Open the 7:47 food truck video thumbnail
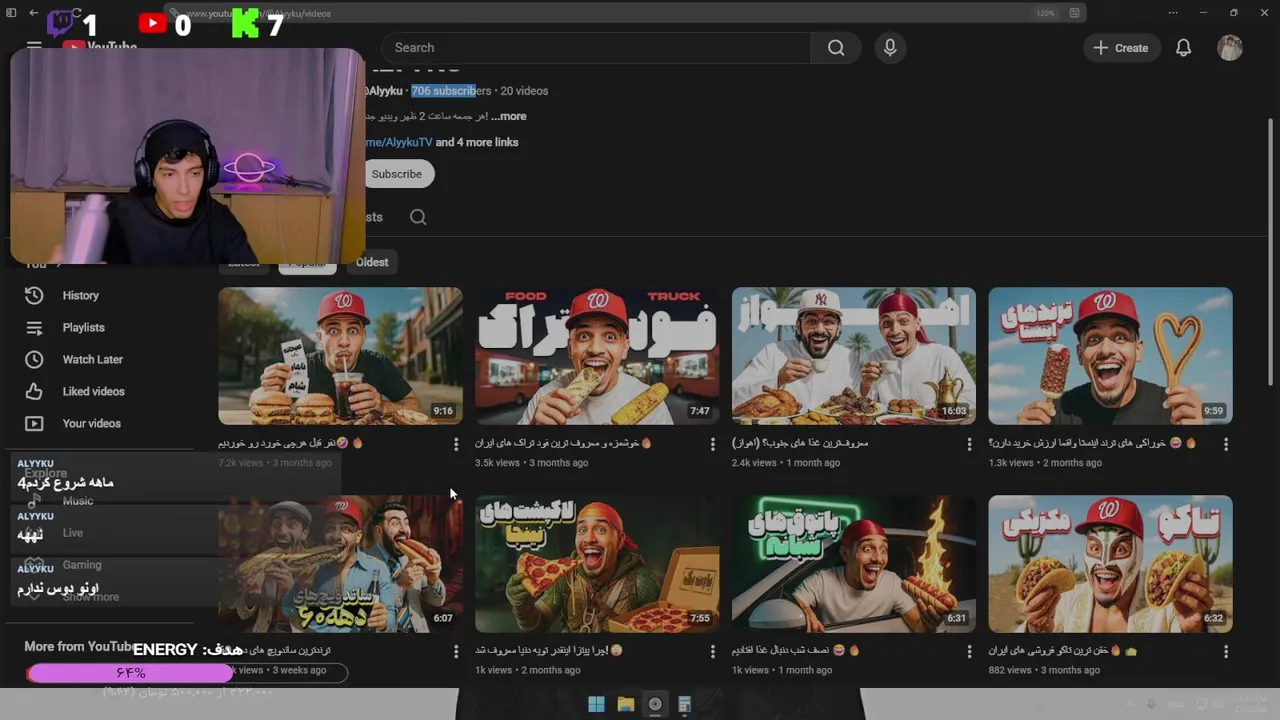This screenshot has height=720, width=1280. 597,356
